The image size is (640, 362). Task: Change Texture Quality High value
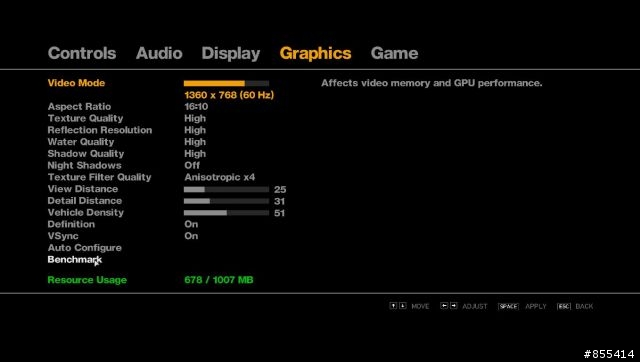pyautogui.click(x=195, y=118)
